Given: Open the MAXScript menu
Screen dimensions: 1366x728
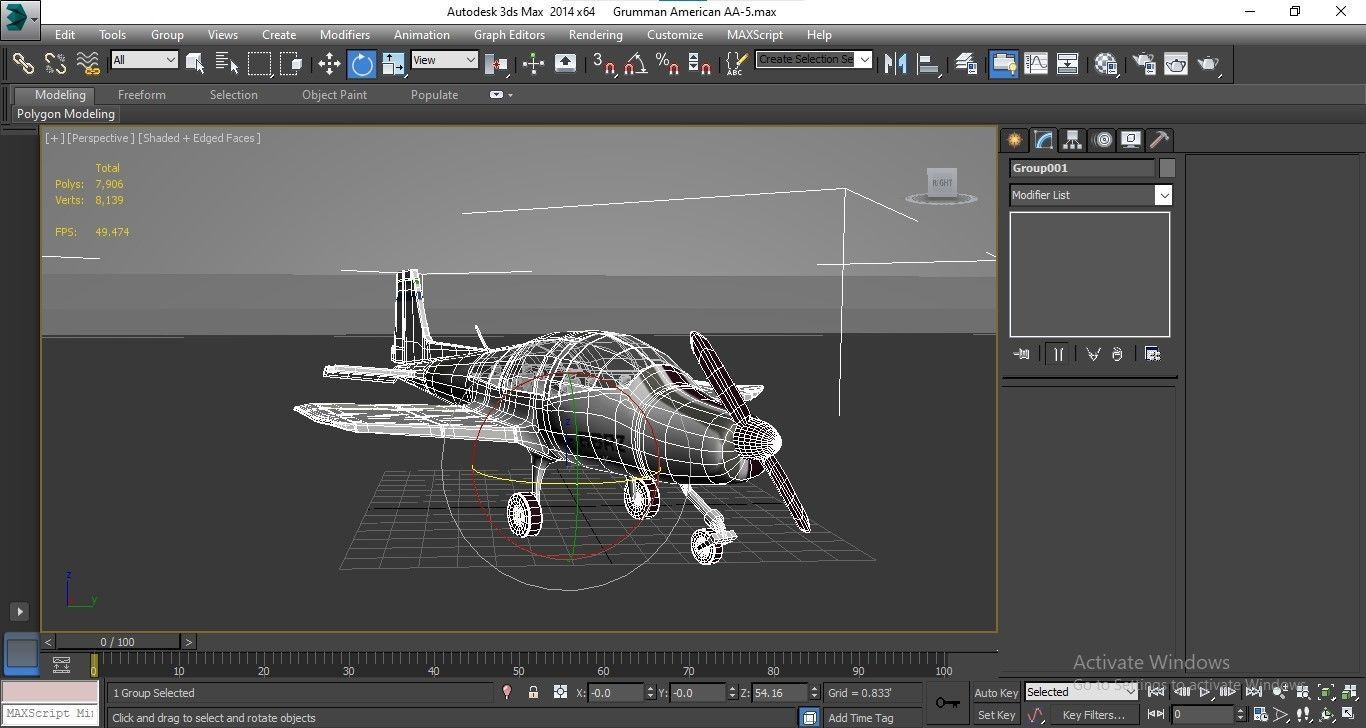Looking at the screenshot, I should pyautogui.click(x=755, y=34).
